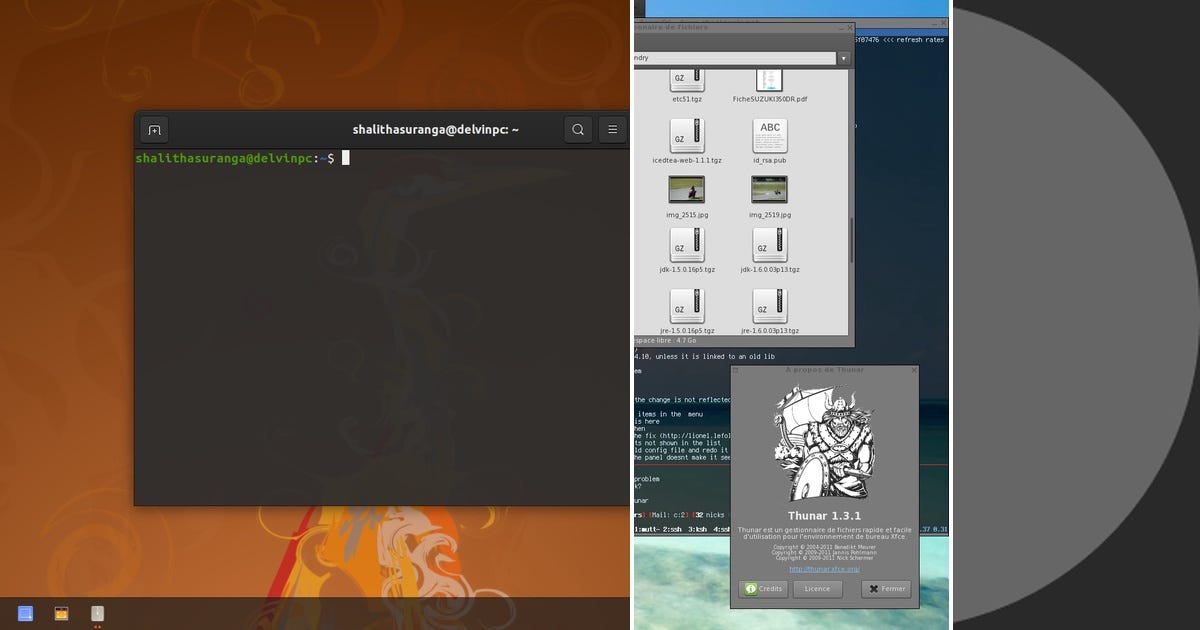
Task: Select the jdk-1.5.0.16p5.tgz archive
Action: pyautogui.click(x=687, y=244)
